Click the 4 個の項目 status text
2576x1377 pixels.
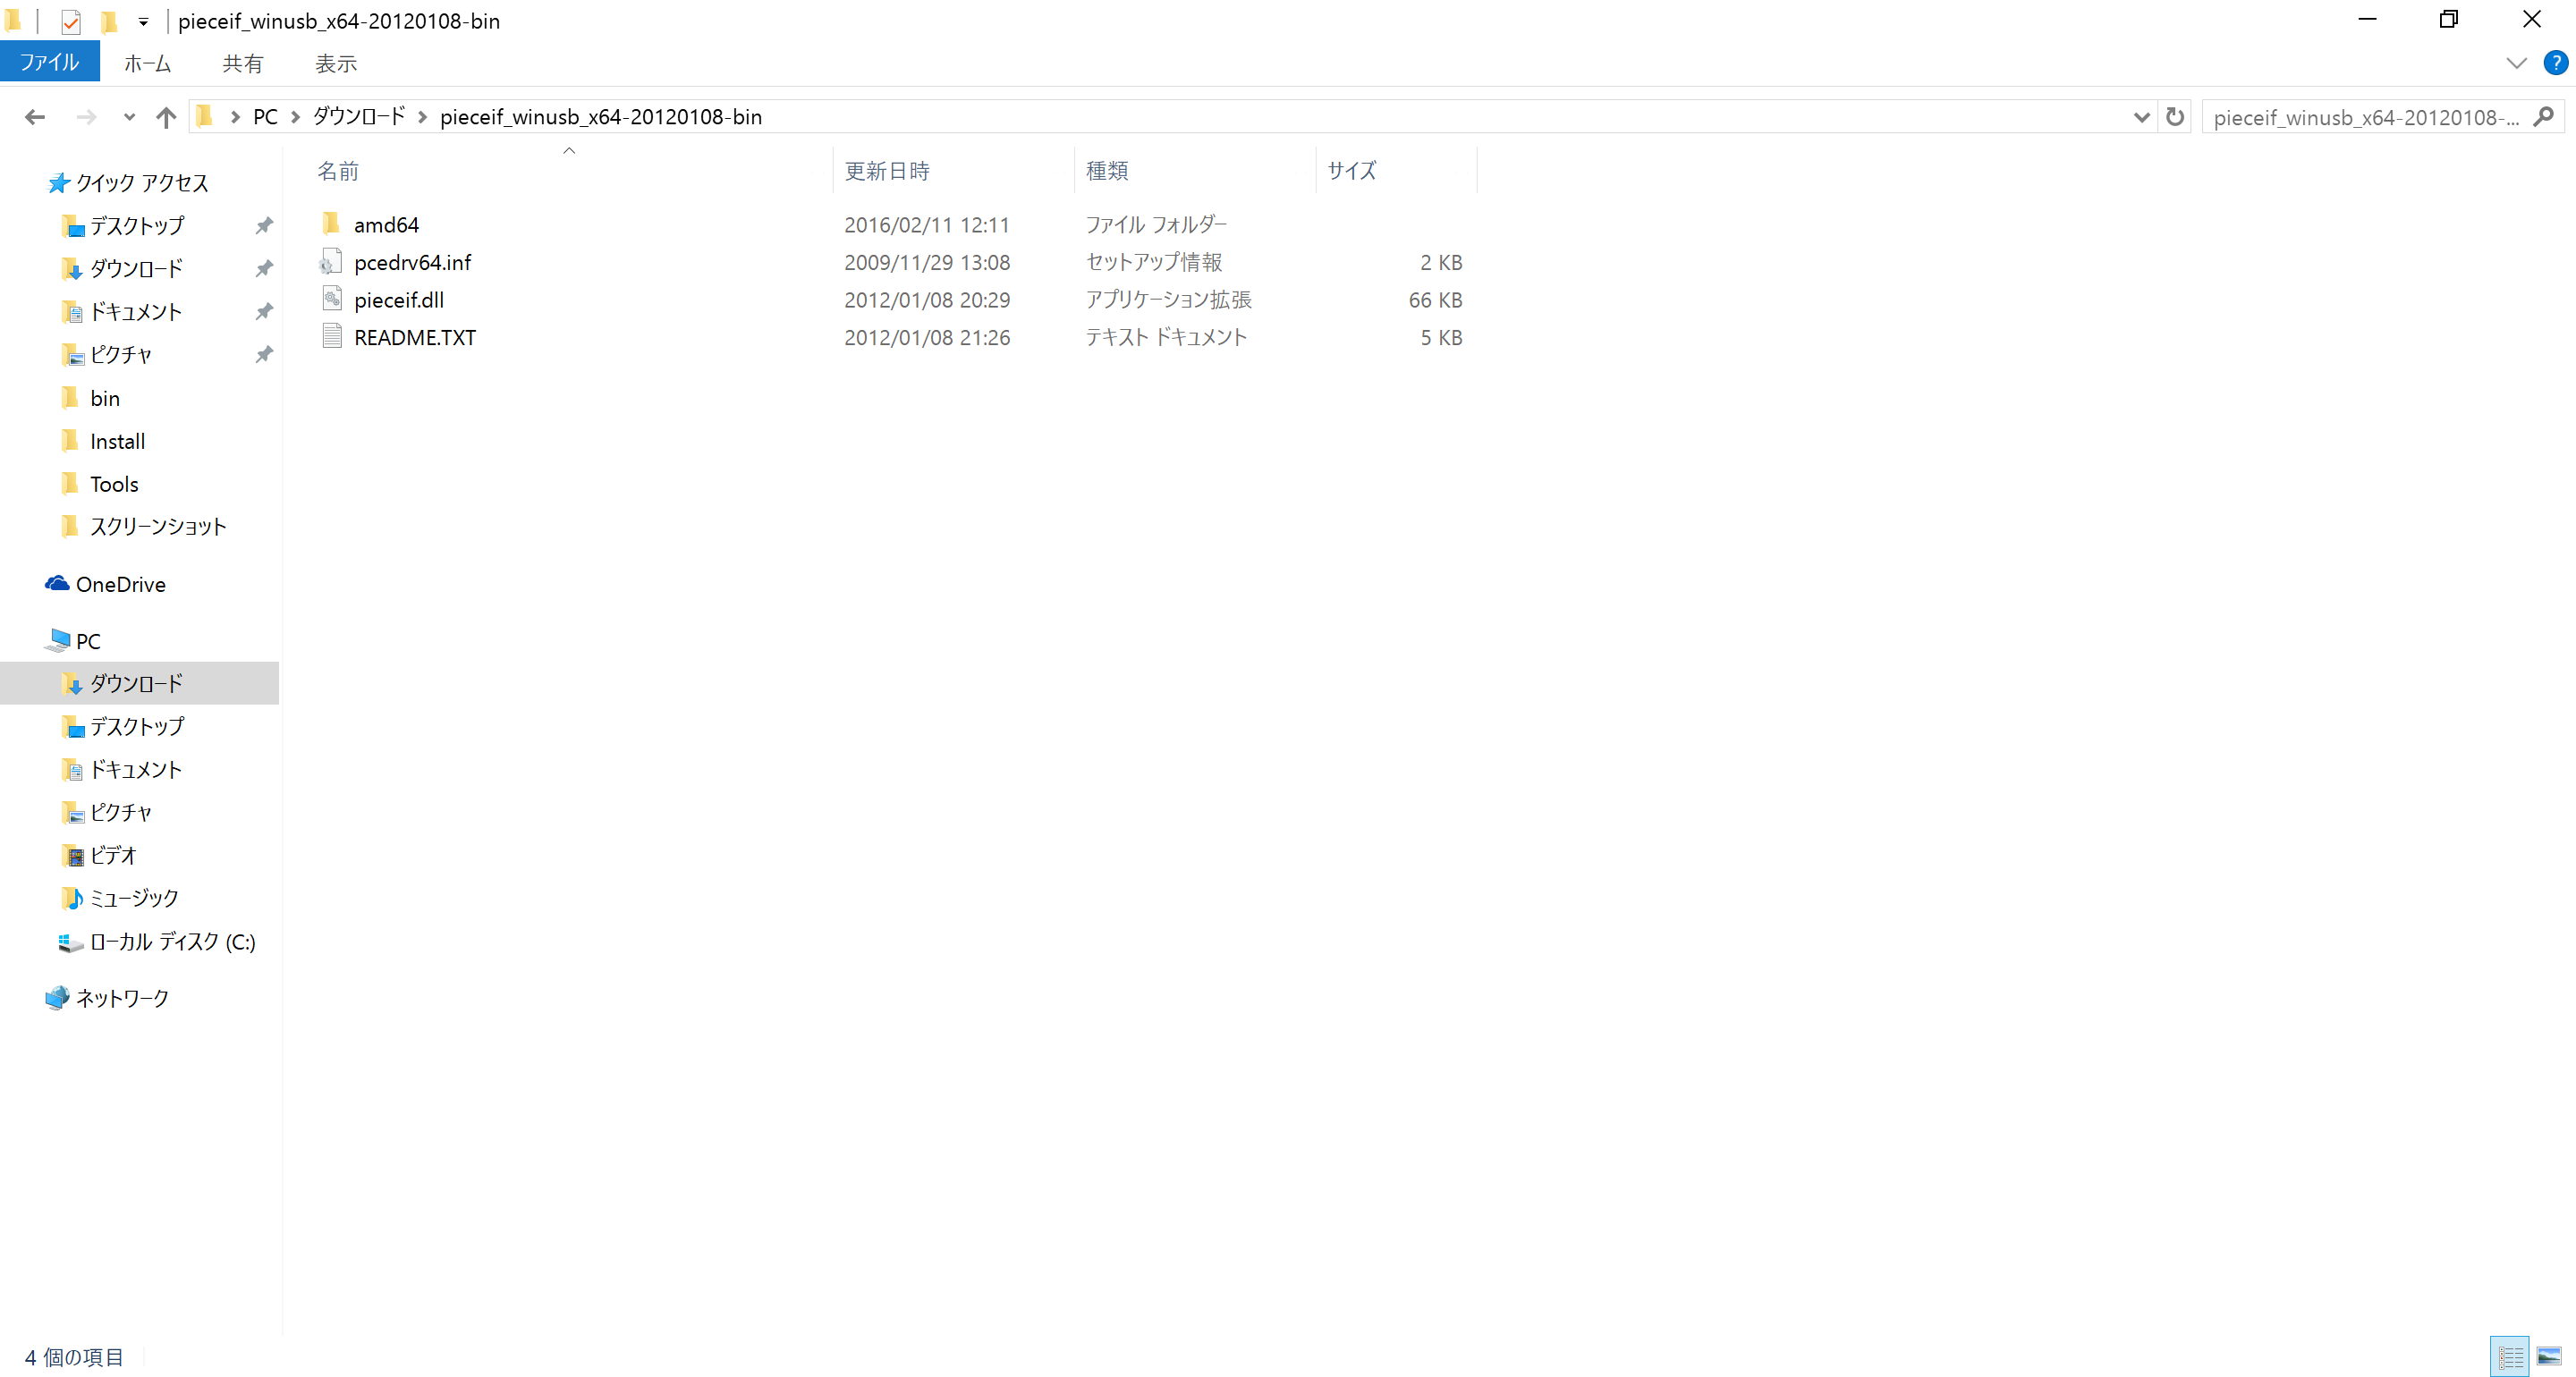(74, 1357)
